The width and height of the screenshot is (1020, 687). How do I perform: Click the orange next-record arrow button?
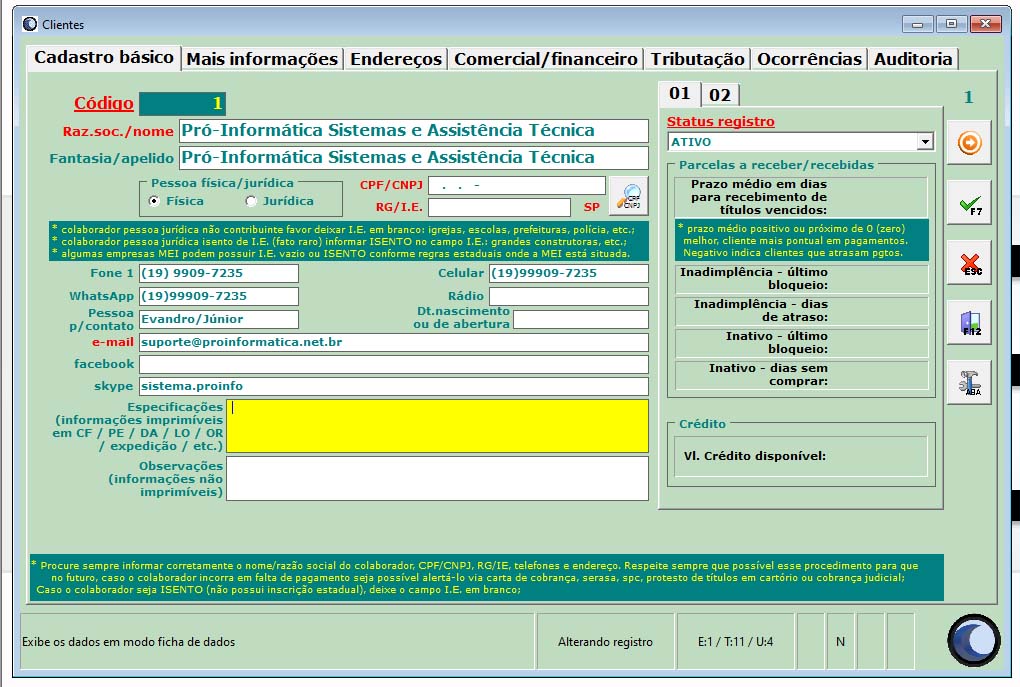[969, 142]
